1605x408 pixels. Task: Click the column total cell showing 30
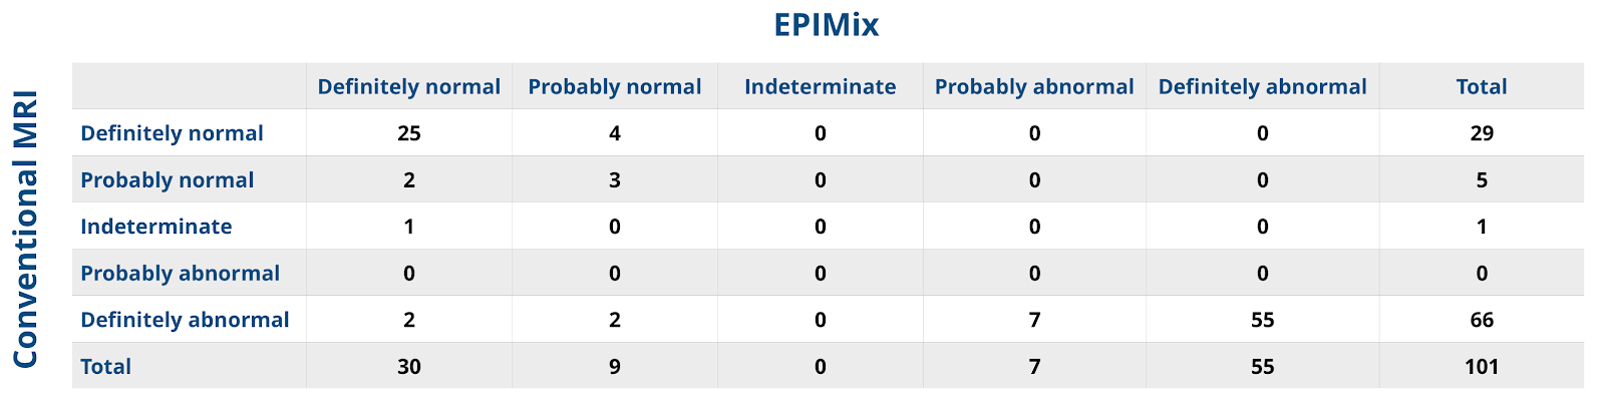pos(409,366)
